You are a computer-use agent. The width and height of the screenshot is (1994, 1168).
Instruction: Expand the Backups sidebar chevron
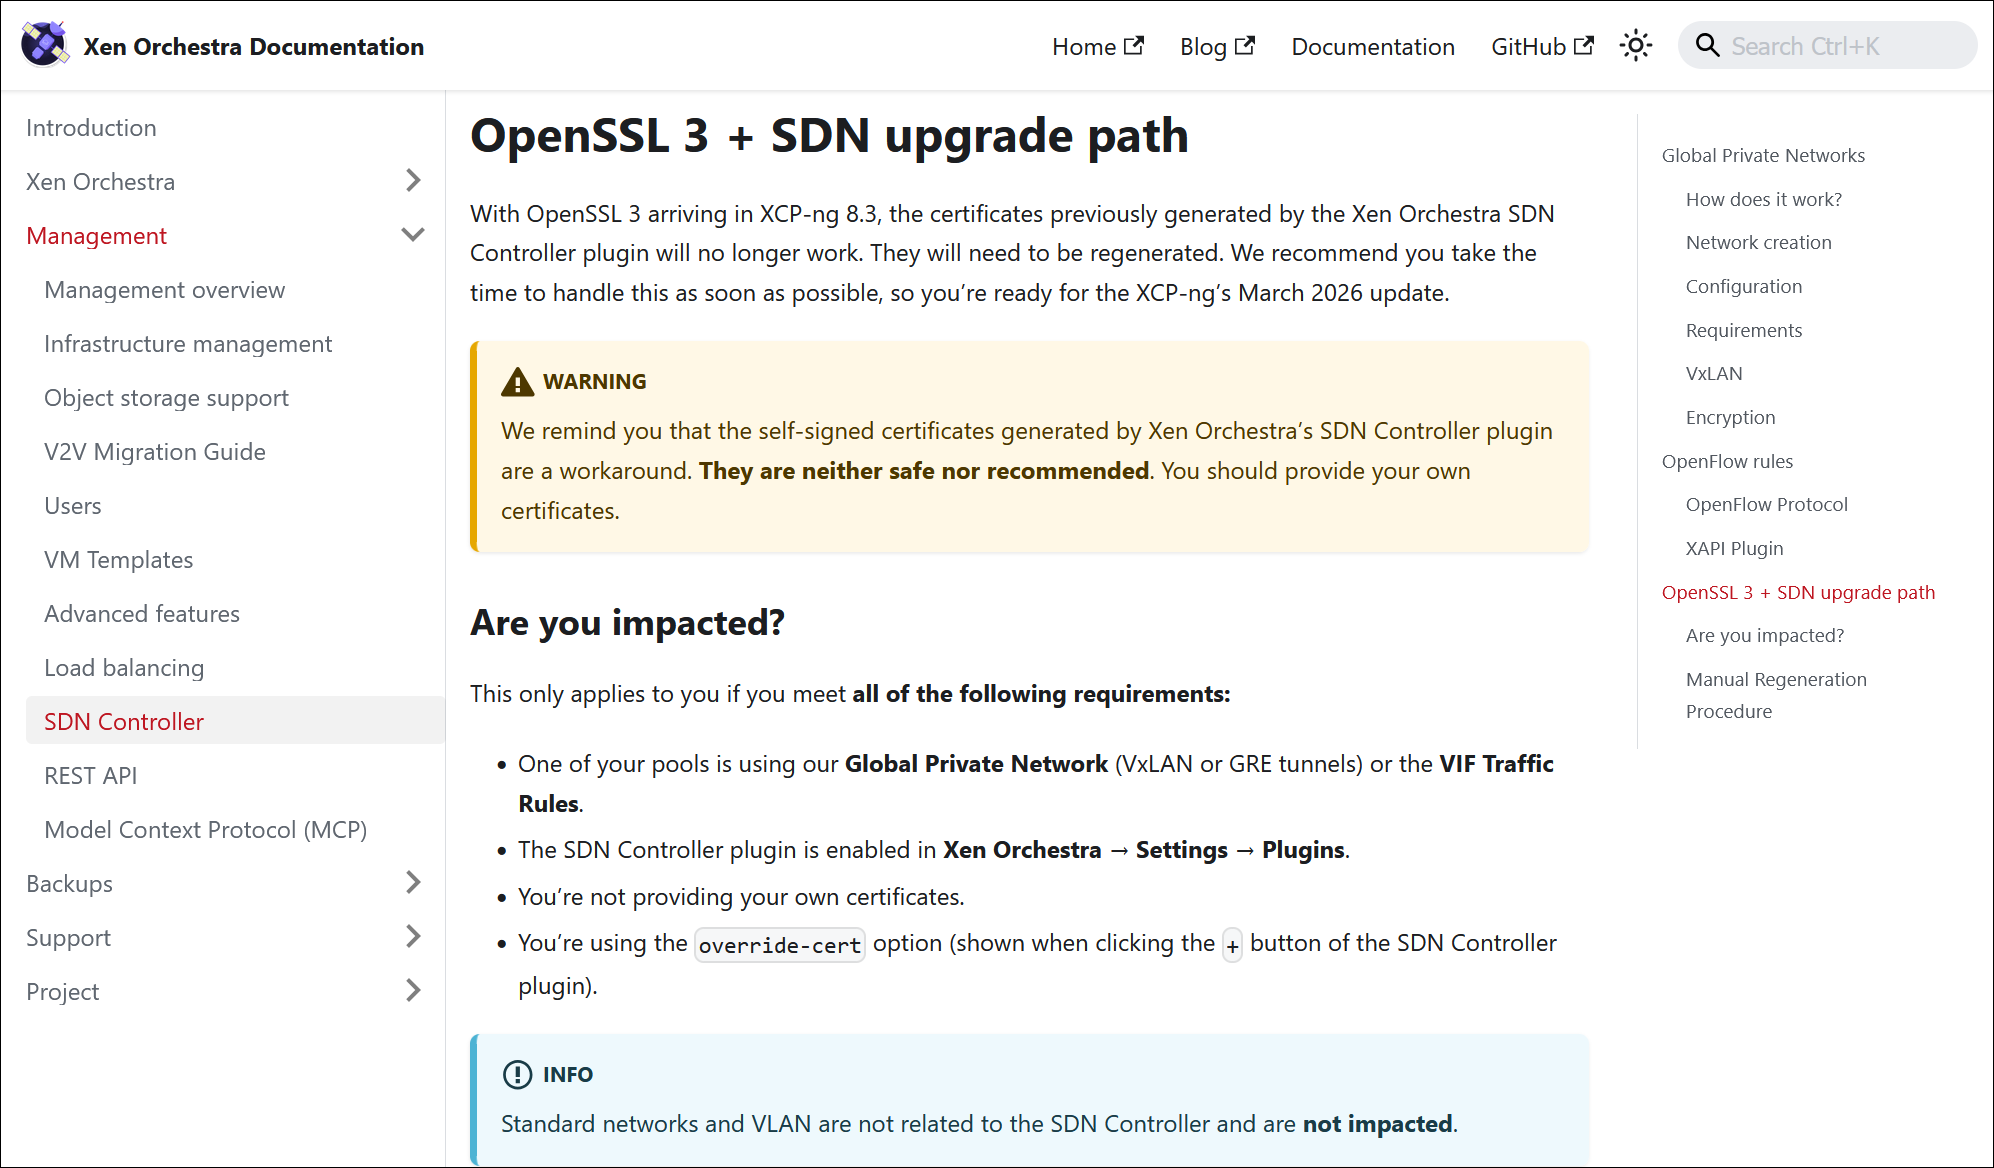[413, 883]
